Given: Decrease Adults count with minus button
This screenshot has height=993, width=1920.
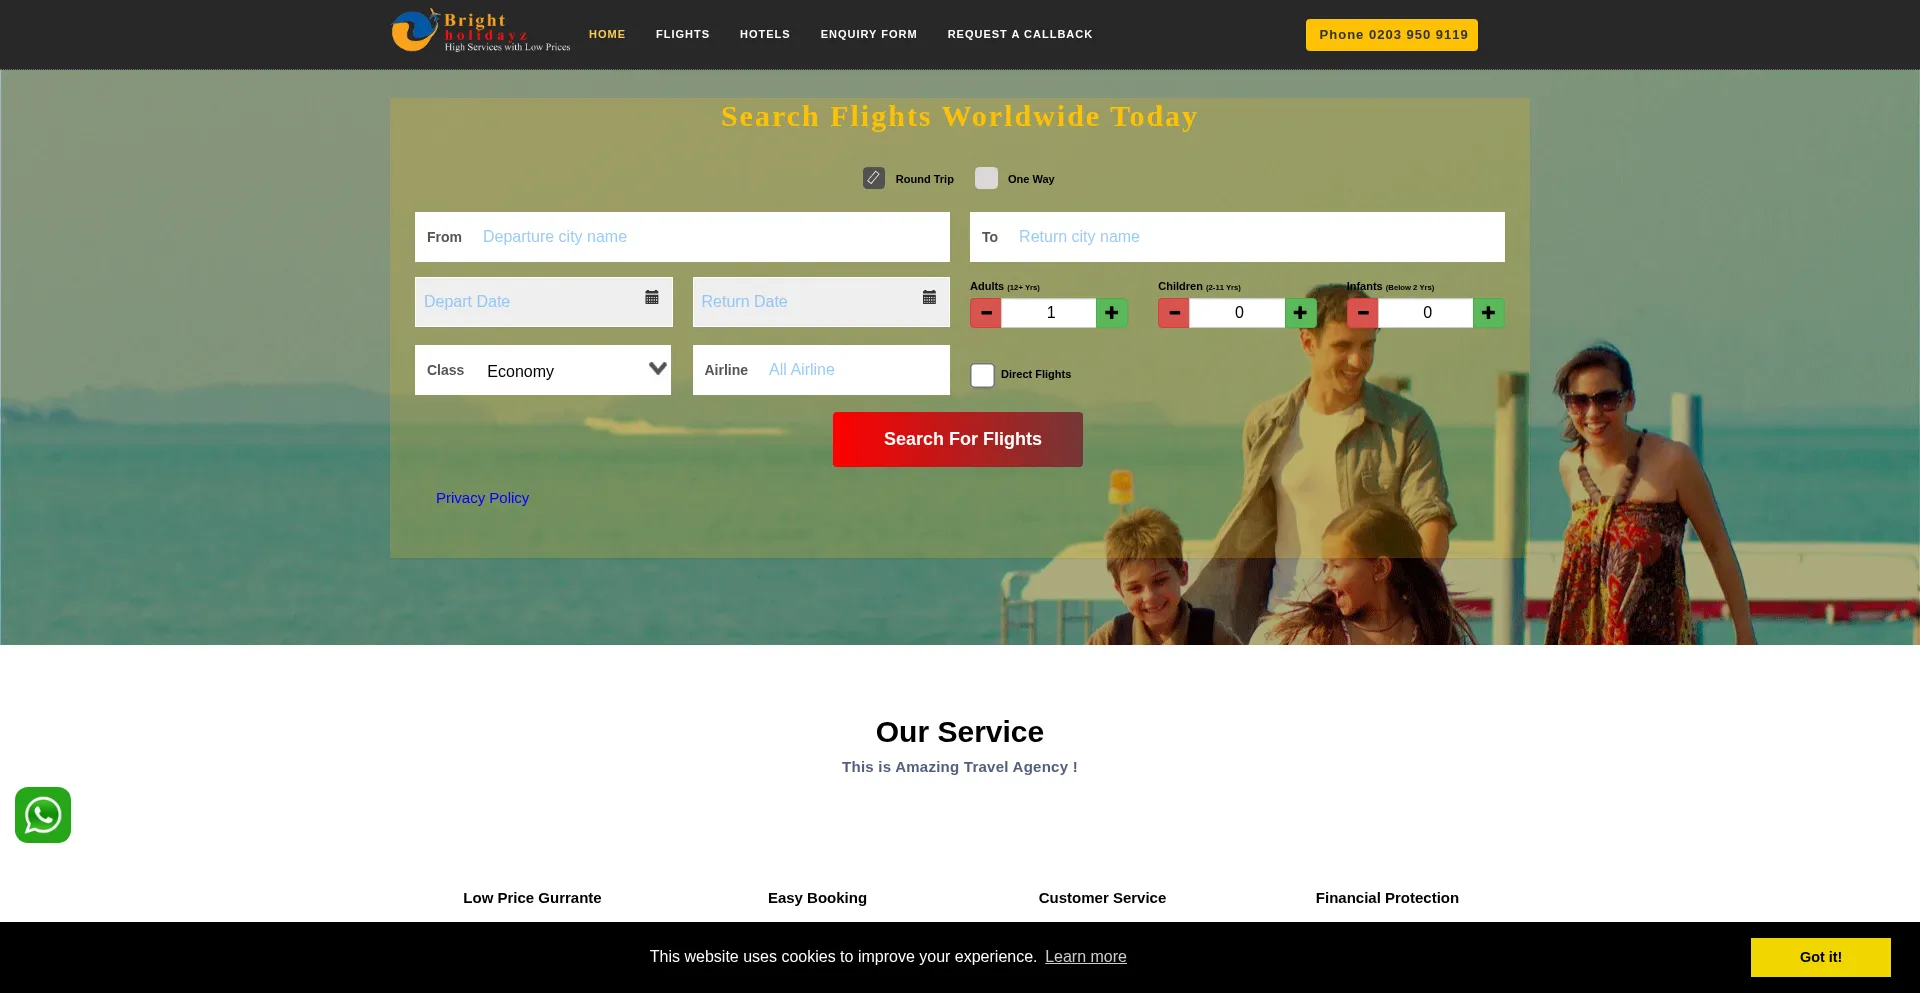Looking at the screenshot, I should click(986, 313).
